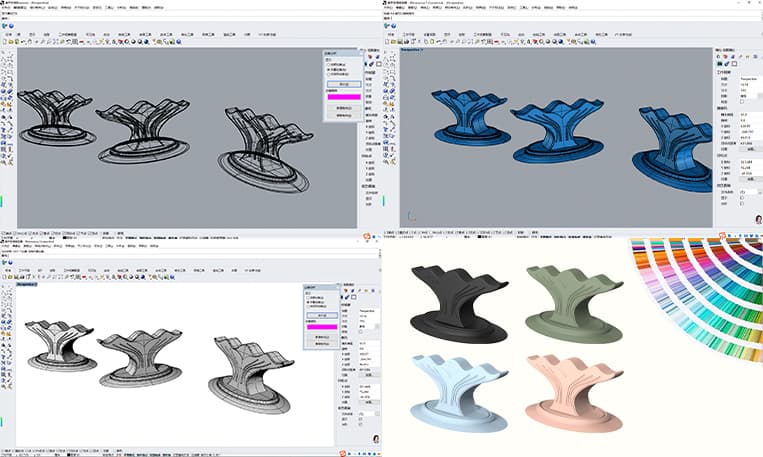This screenshot has height=457, width=763.
Task: Click bottom button in bottom-left window dialog
Action: pos(322,344)
